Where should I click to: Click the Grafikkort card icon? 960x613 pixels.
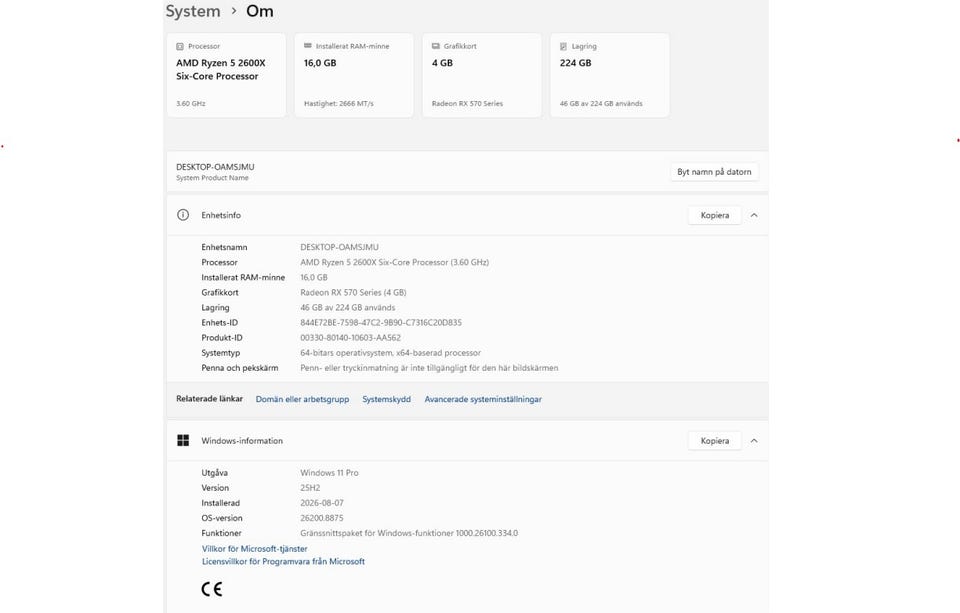(x=436, y=46)
